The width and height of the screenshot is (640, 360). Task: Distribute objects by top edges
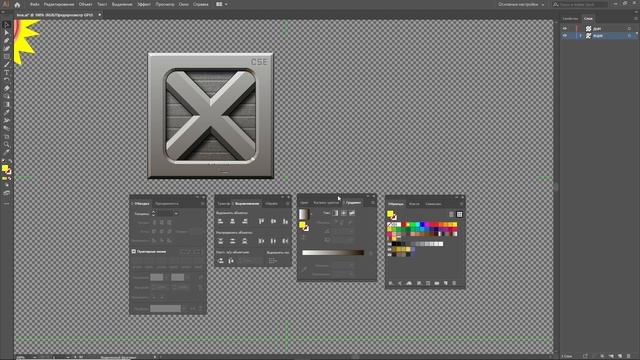click(220, 241)
